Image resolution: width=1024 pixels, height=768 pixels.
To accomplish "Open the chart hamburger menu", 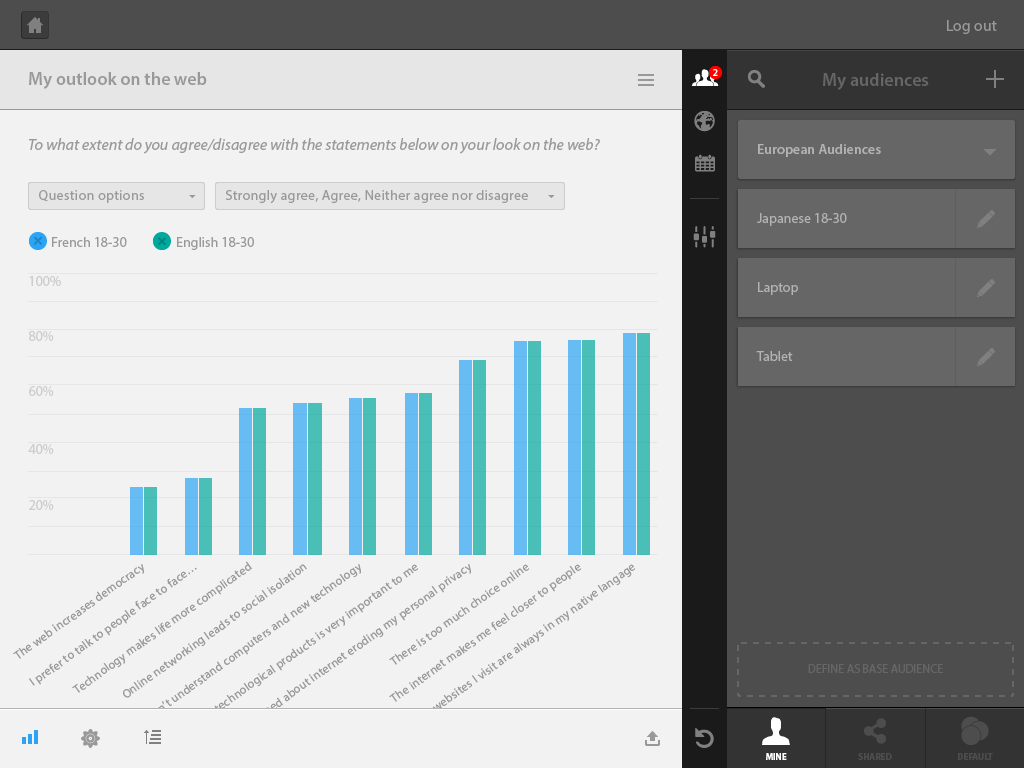I will pos(645,80).
